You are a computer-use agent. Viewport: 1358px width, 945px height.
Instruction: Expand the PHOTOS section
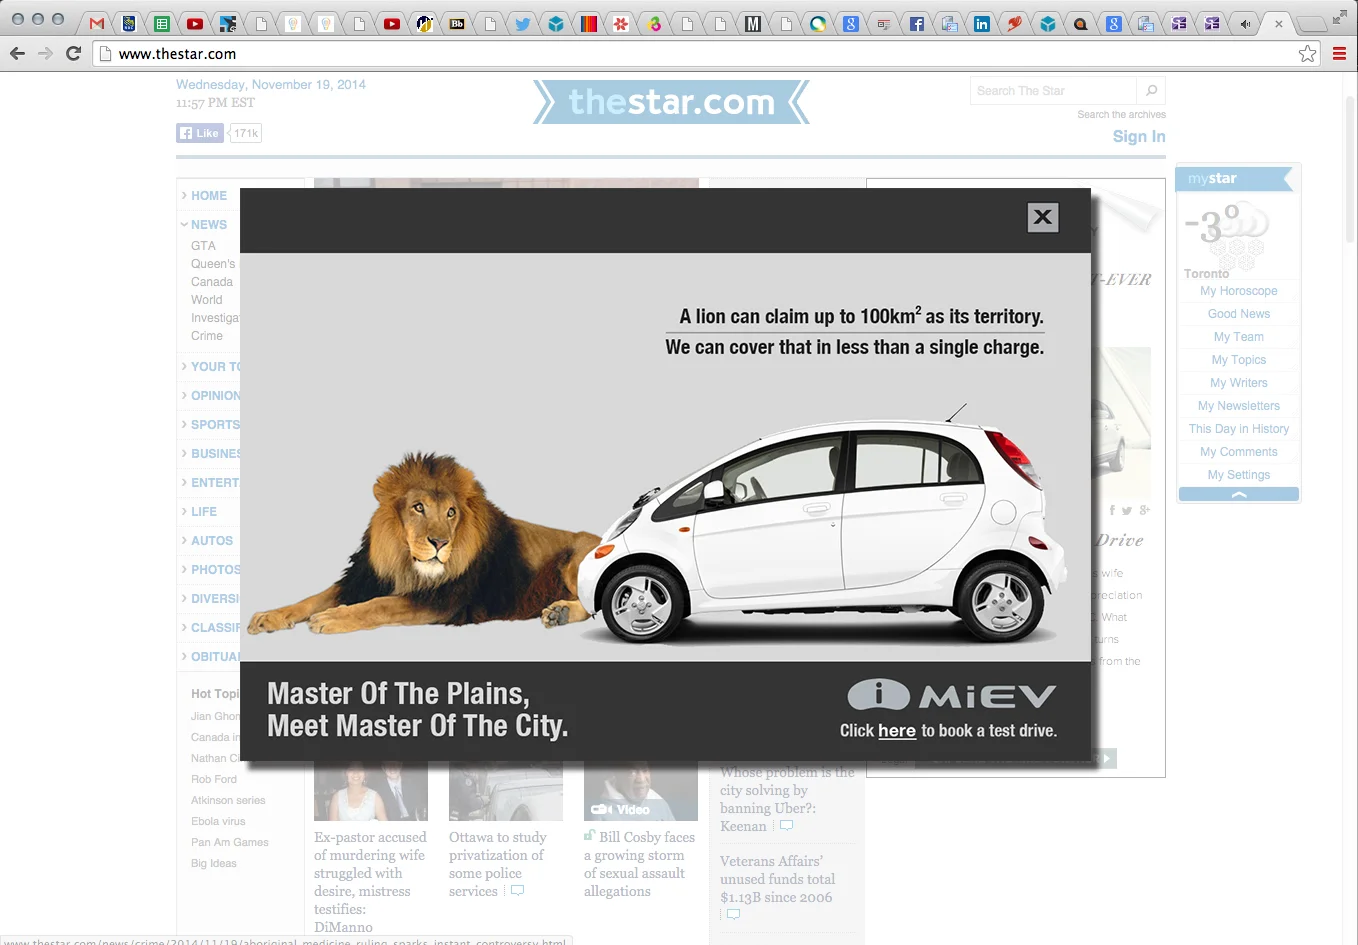point(211,570)
